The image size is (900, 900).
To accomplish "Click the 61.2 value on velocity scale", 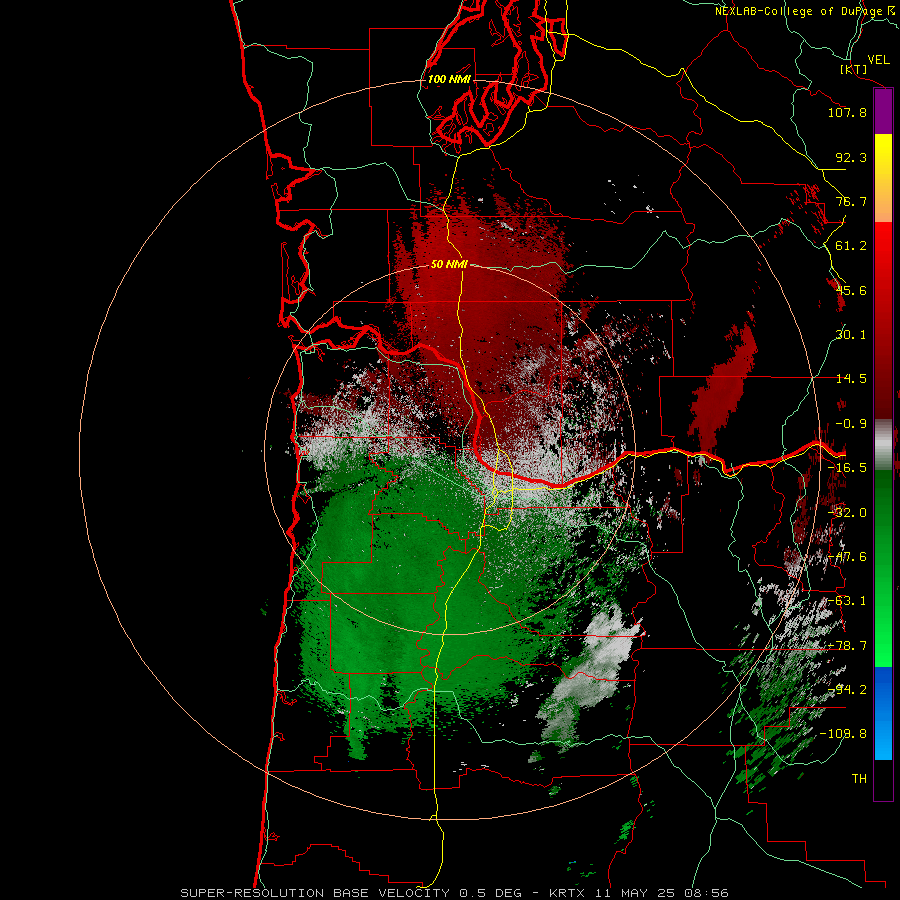I will coord(851,246).
